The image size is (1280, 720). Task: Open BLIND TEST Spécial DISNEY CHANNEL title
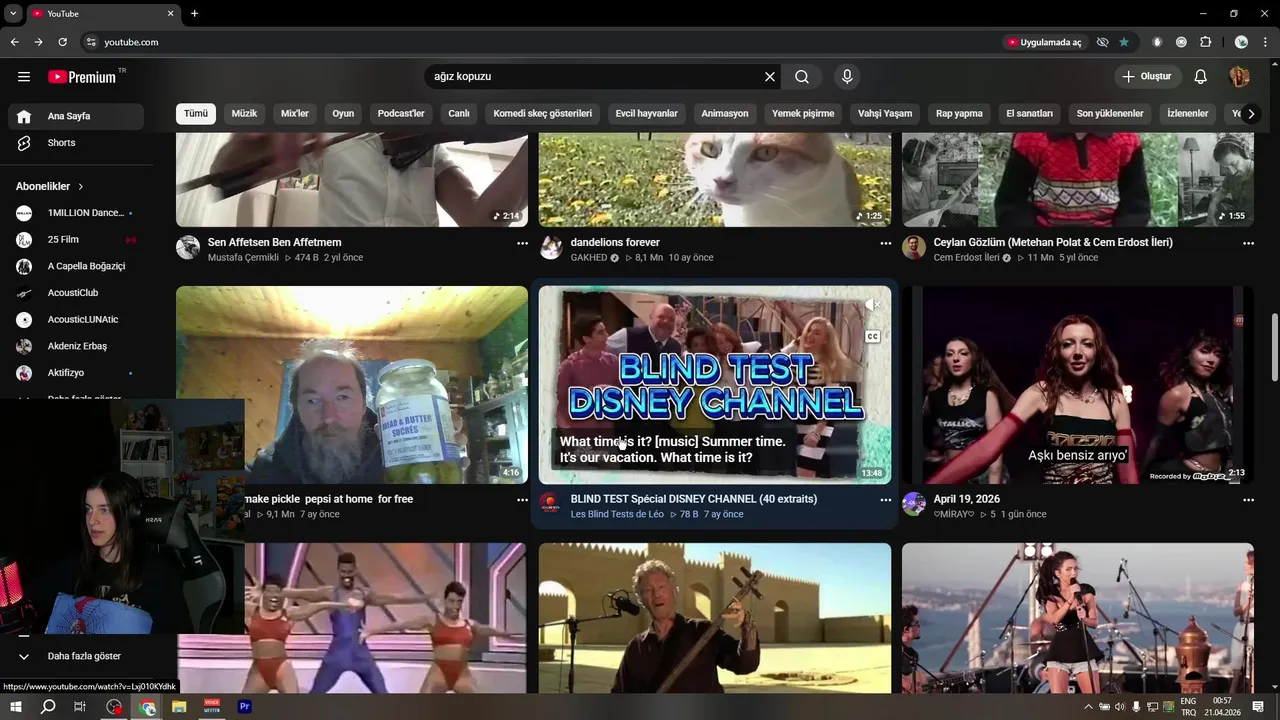694,499
